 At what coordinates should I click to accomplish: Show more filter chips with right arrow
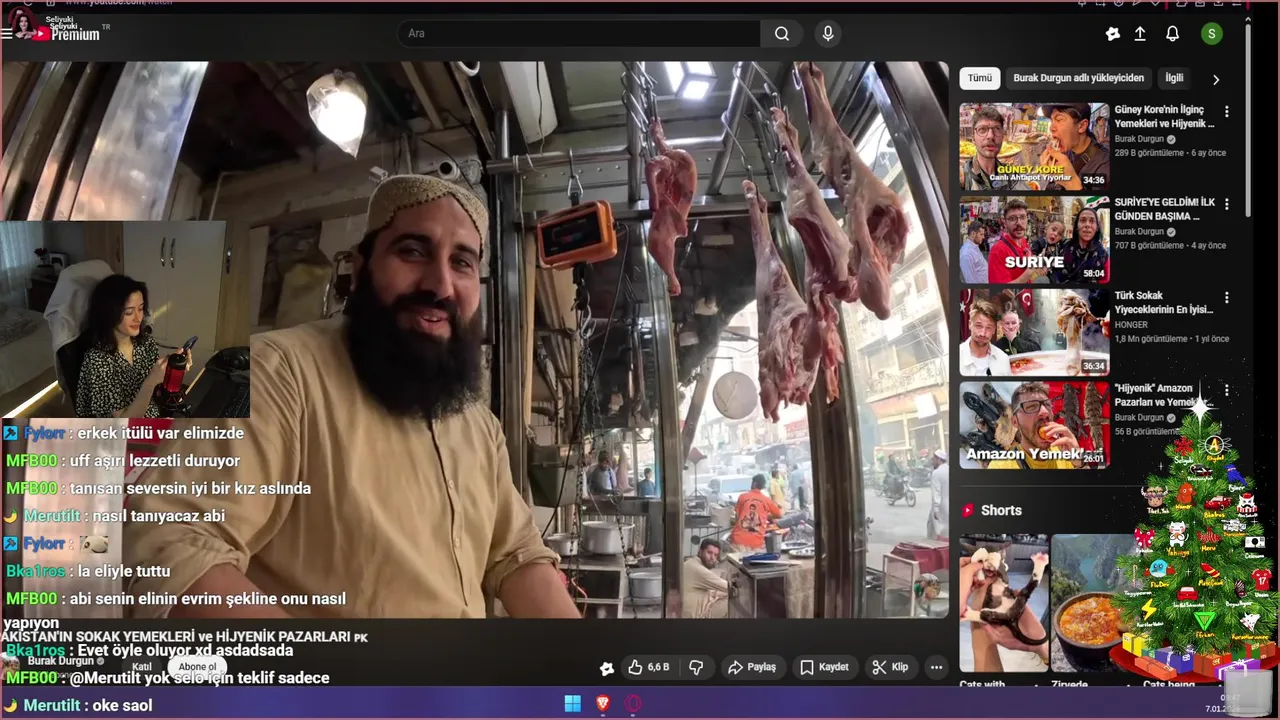click(1216, 79)
